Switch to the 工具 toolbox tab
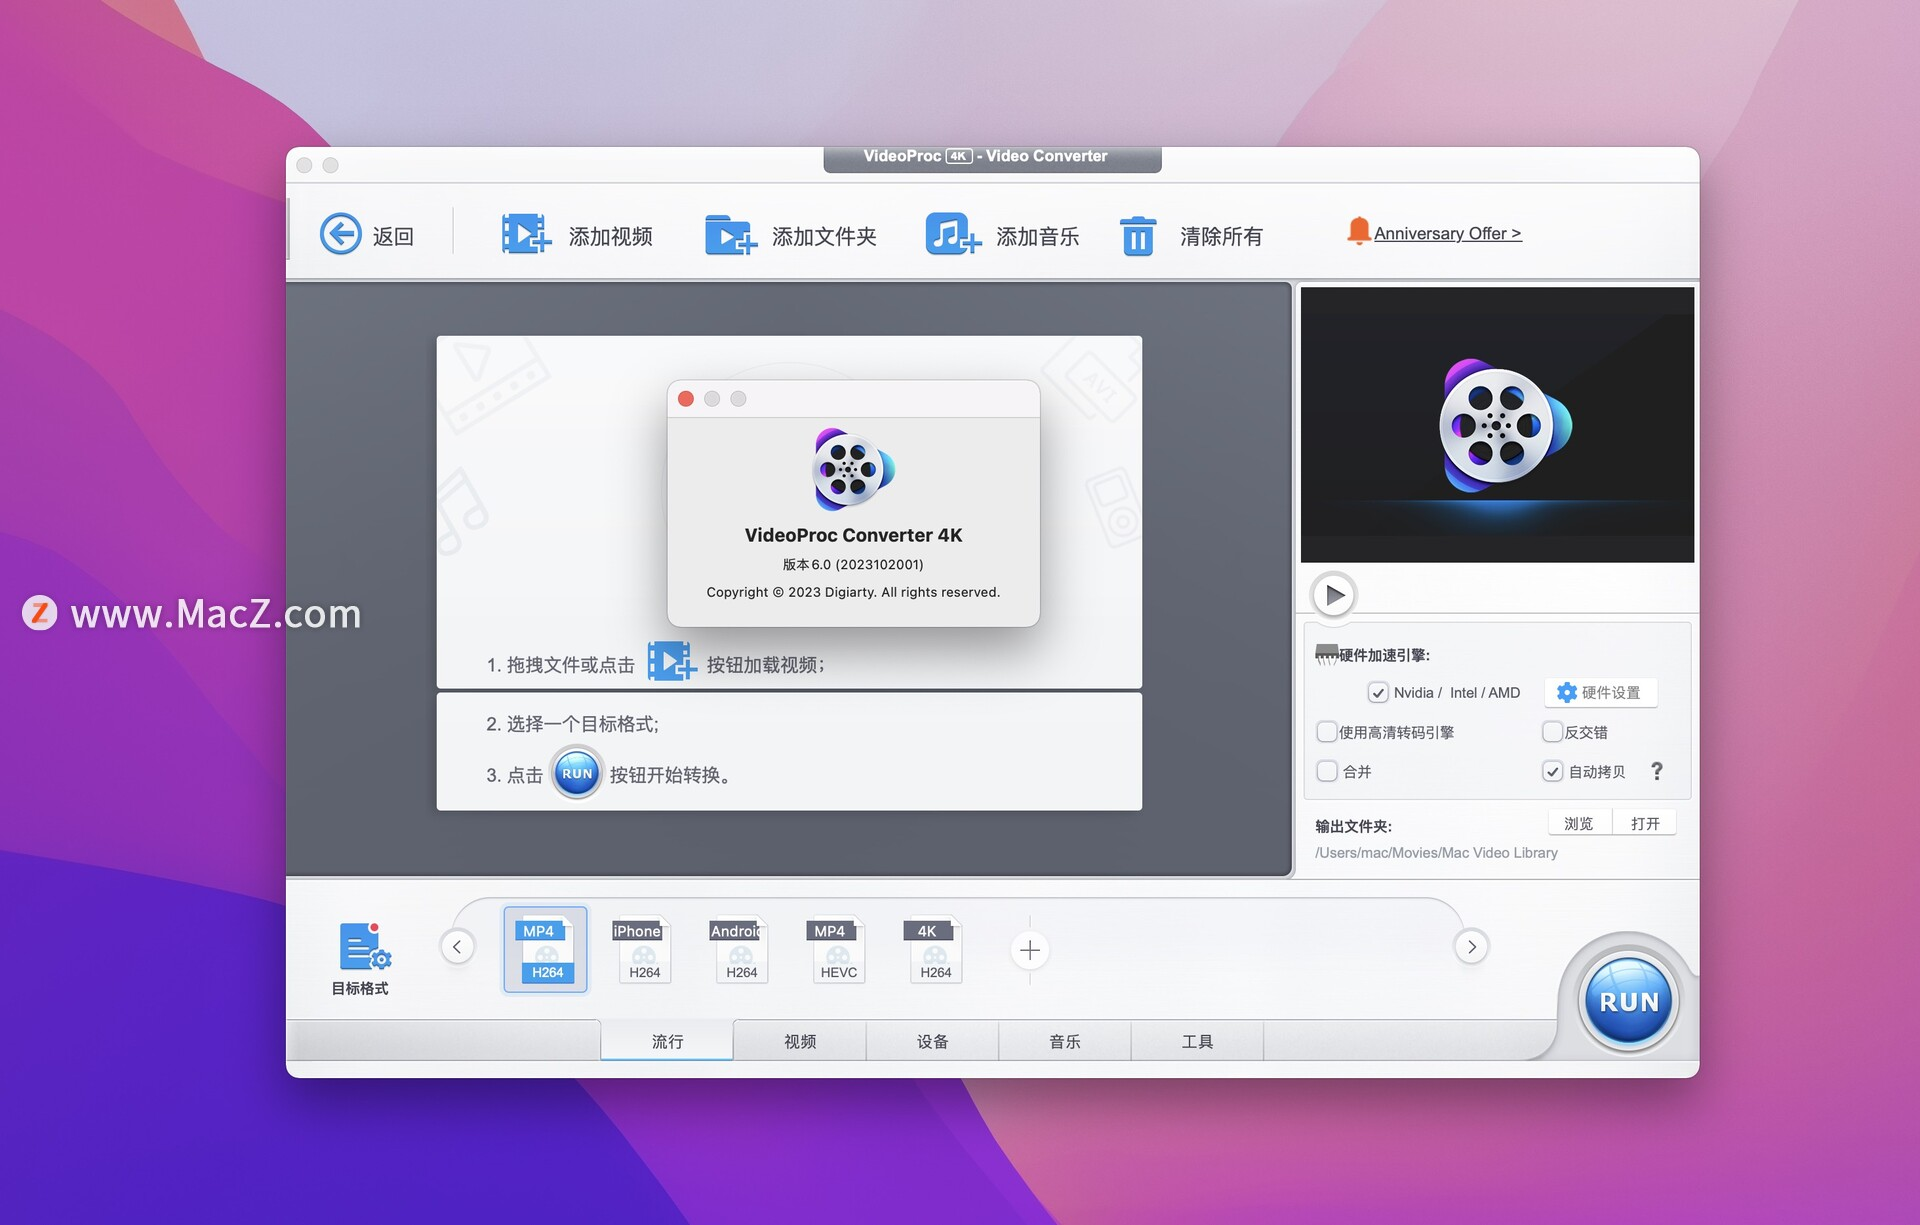The width and height of the screenshot is (1920, 1225). click(x=1197, y=1041)
